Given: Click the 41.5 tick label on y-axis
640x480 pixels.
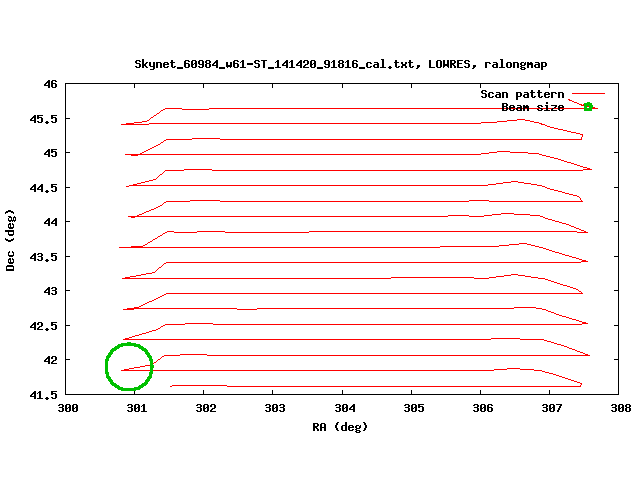Looking at the screenshot, I should (x=43, y=394).
